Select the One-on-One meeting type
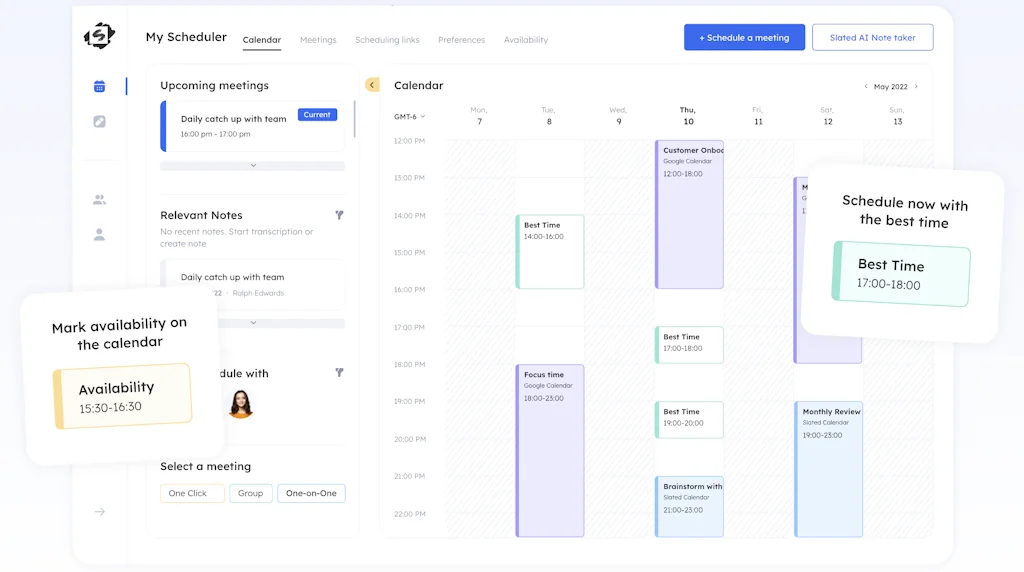Screen dimensions: 1024x572 311,493
